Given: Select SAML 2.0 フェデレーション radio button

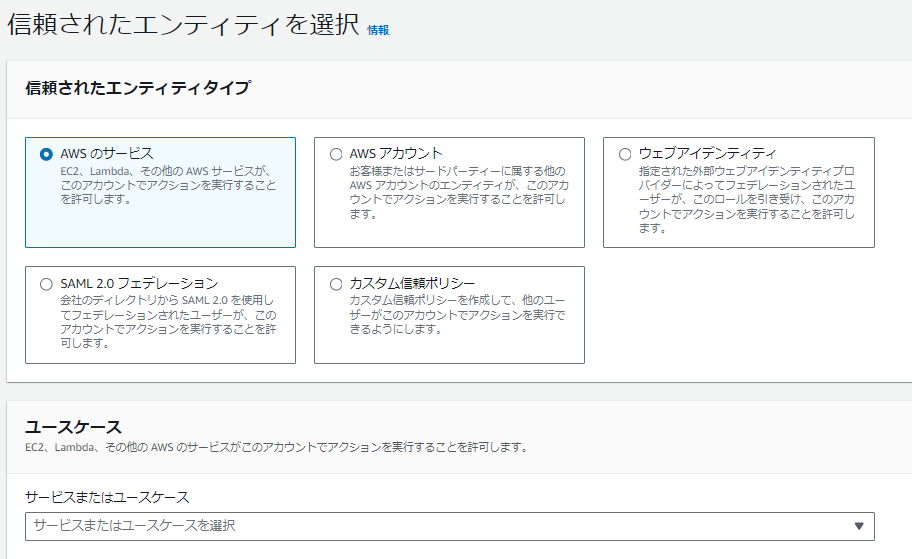Looking at the screenshot, I should pos(46,284).
